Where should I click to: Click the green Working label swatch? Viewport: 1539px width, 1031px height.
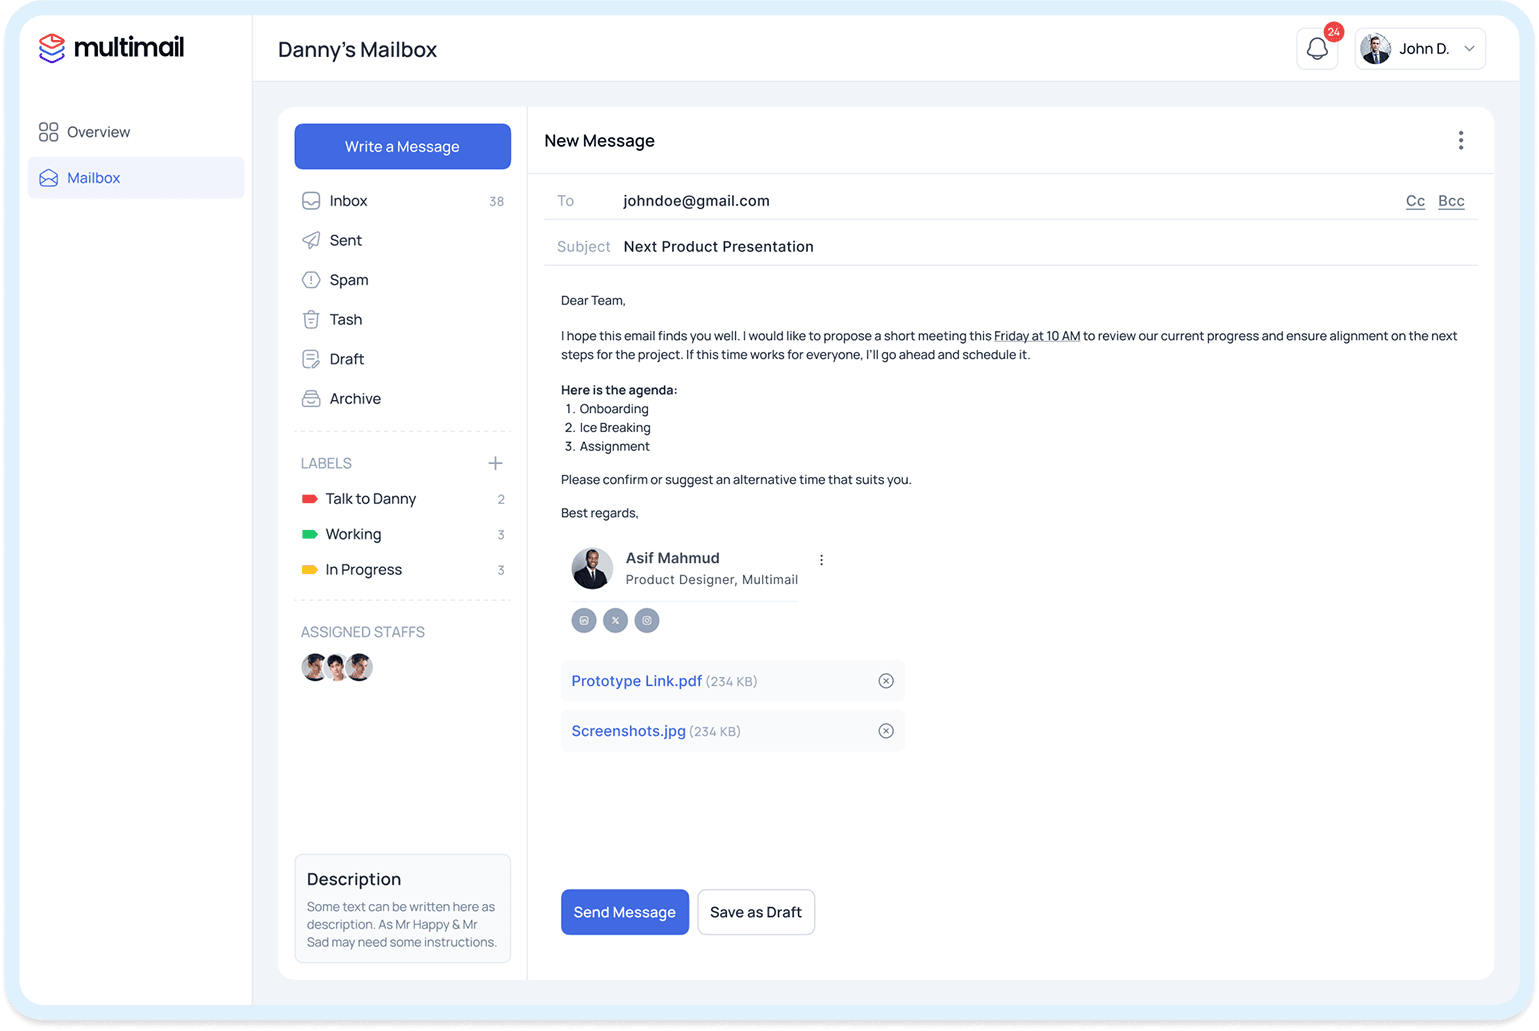[x=309, y=534]
